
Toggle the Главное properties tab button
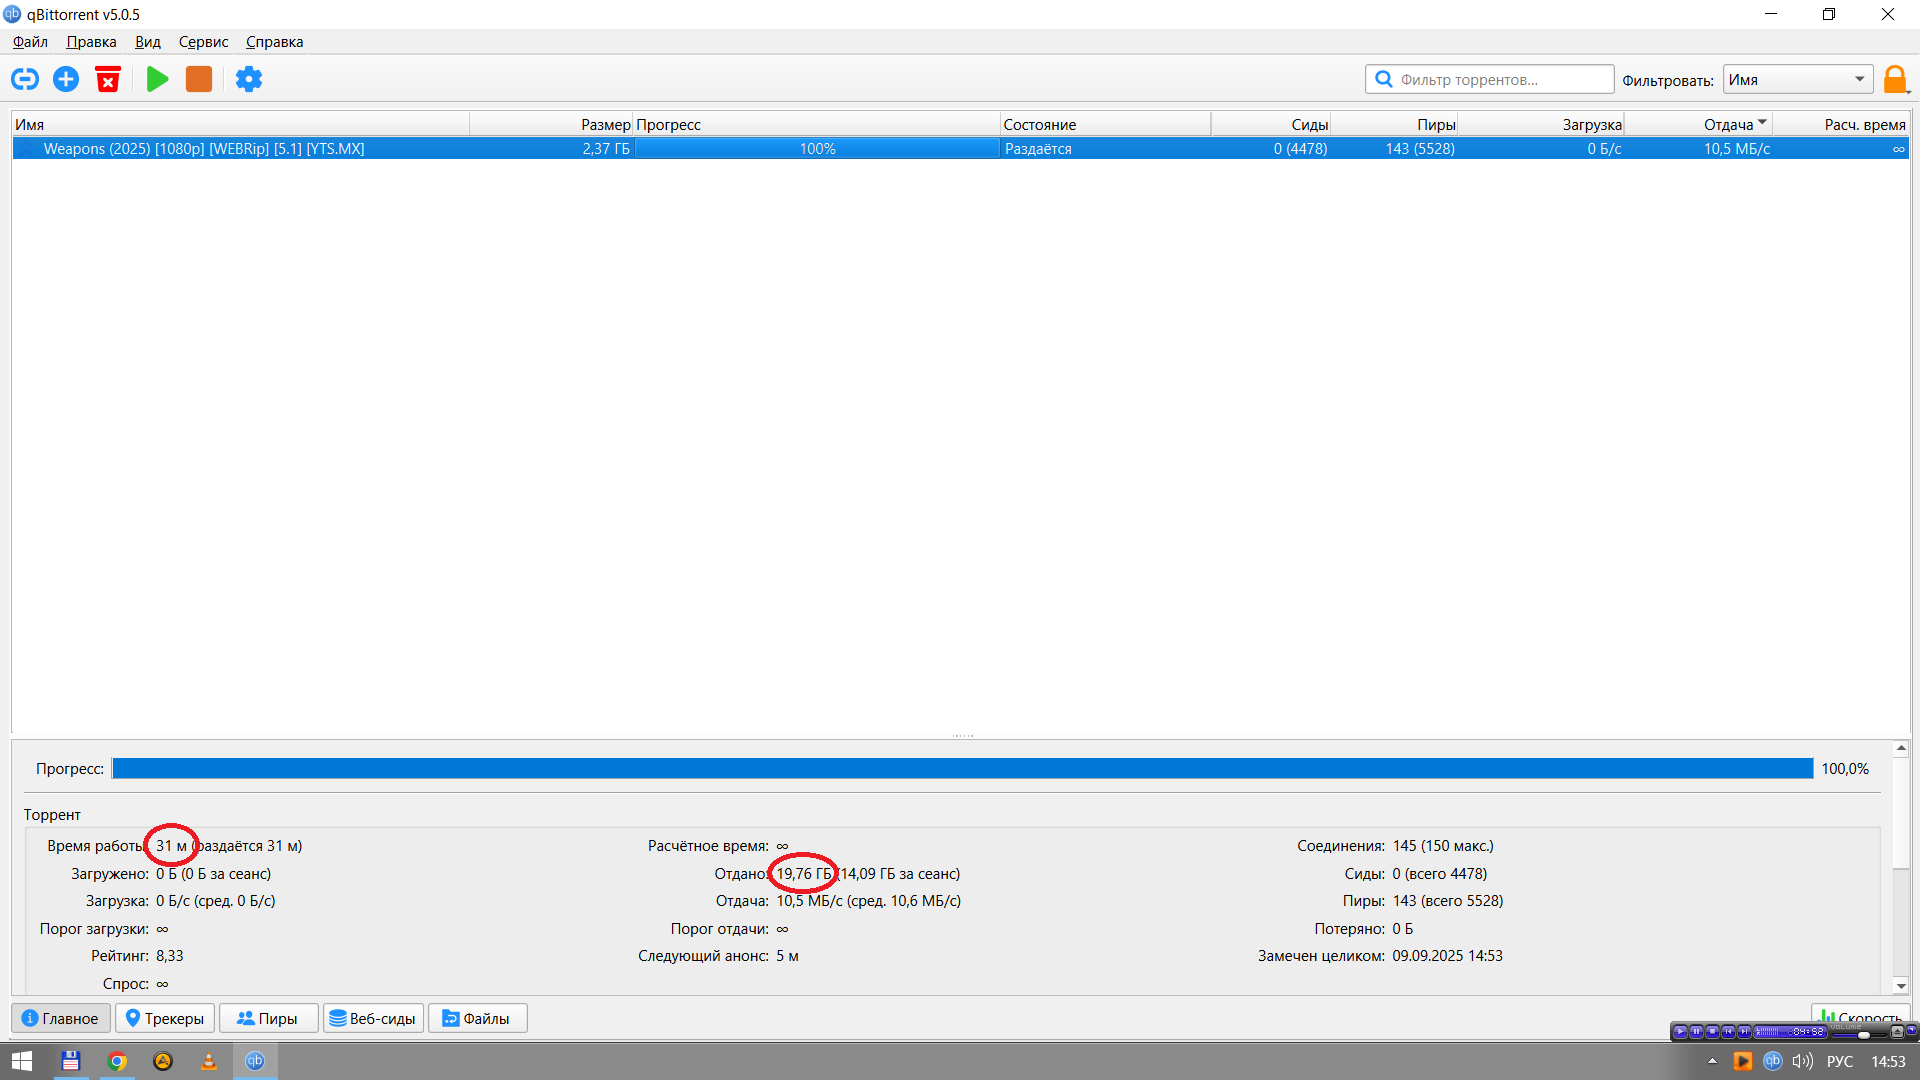pyautogui.click(x=60, y=1018)
